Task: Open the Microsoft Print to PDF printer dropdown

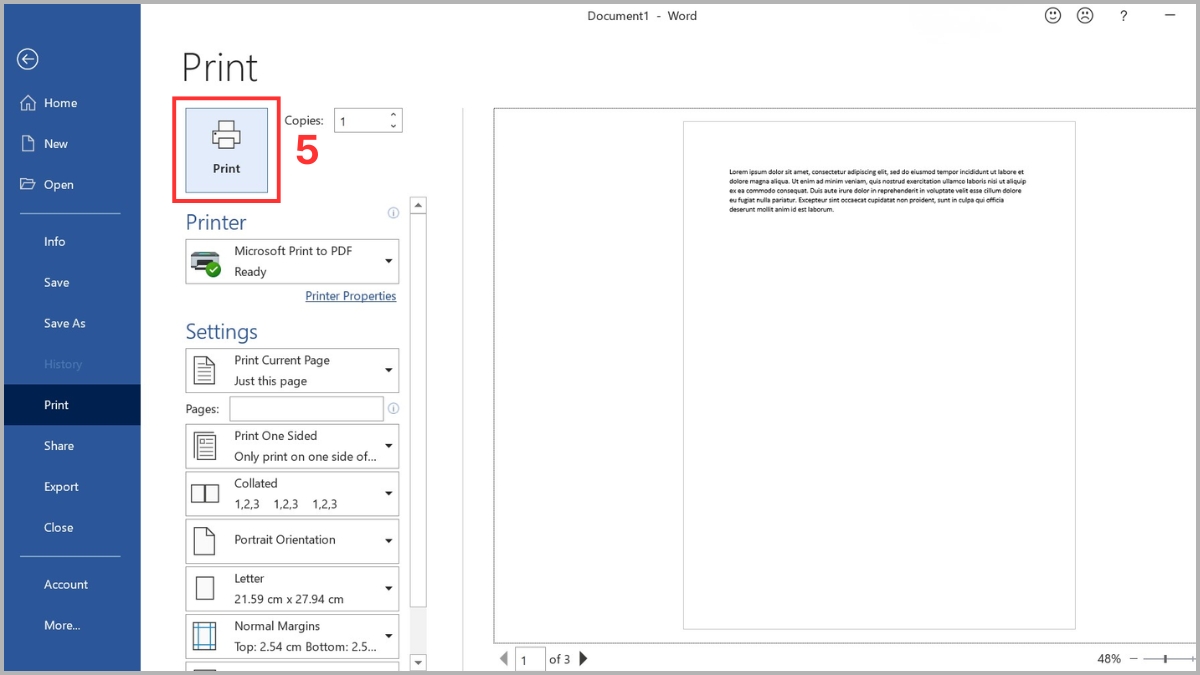Action: coord(291,261)
